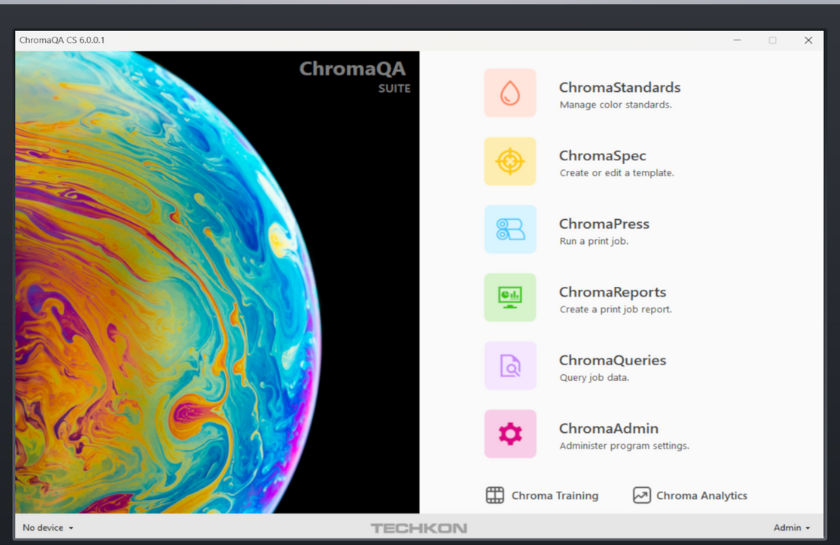Screen dimensions: 840x545
Task: Open ChromaReports by its title
Action: click(612, 292)
